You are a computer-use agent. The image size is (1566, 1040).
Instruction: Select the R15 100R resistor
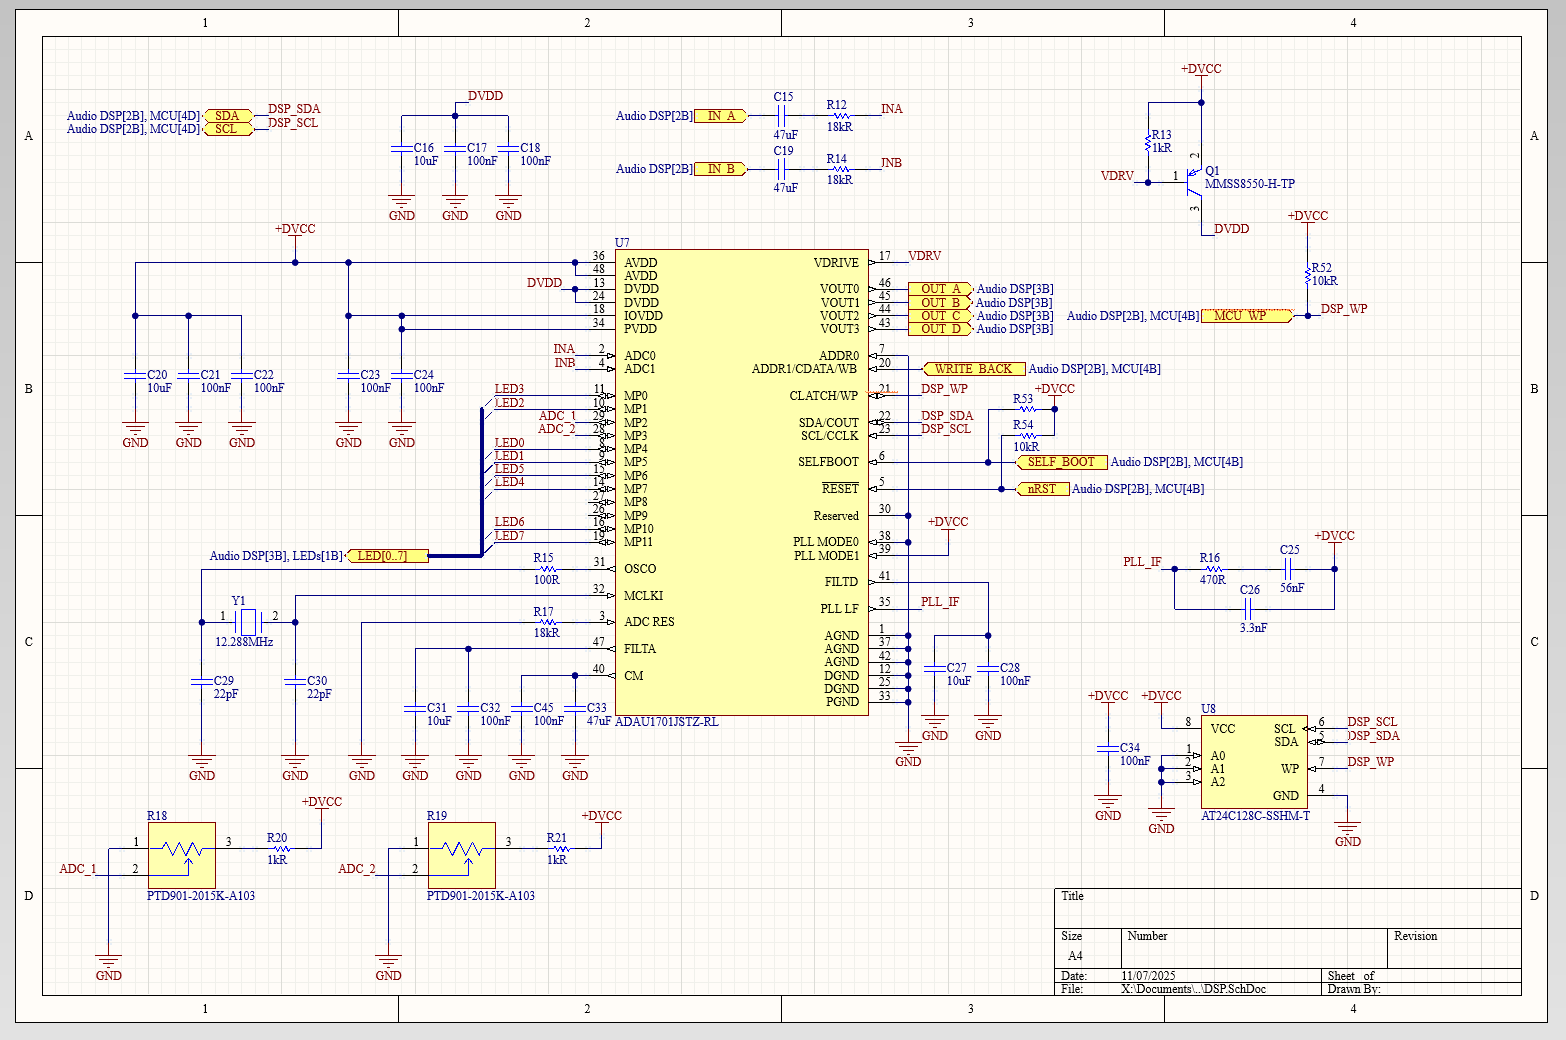point(546,569)
